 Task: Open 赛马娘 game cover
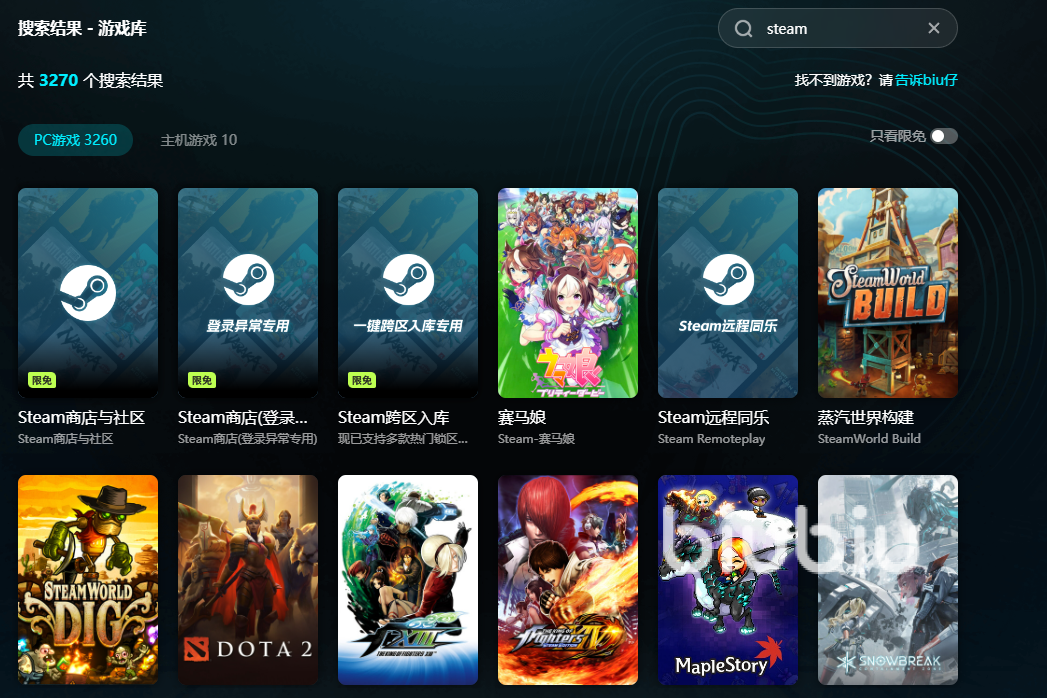(x=568, y=292)
